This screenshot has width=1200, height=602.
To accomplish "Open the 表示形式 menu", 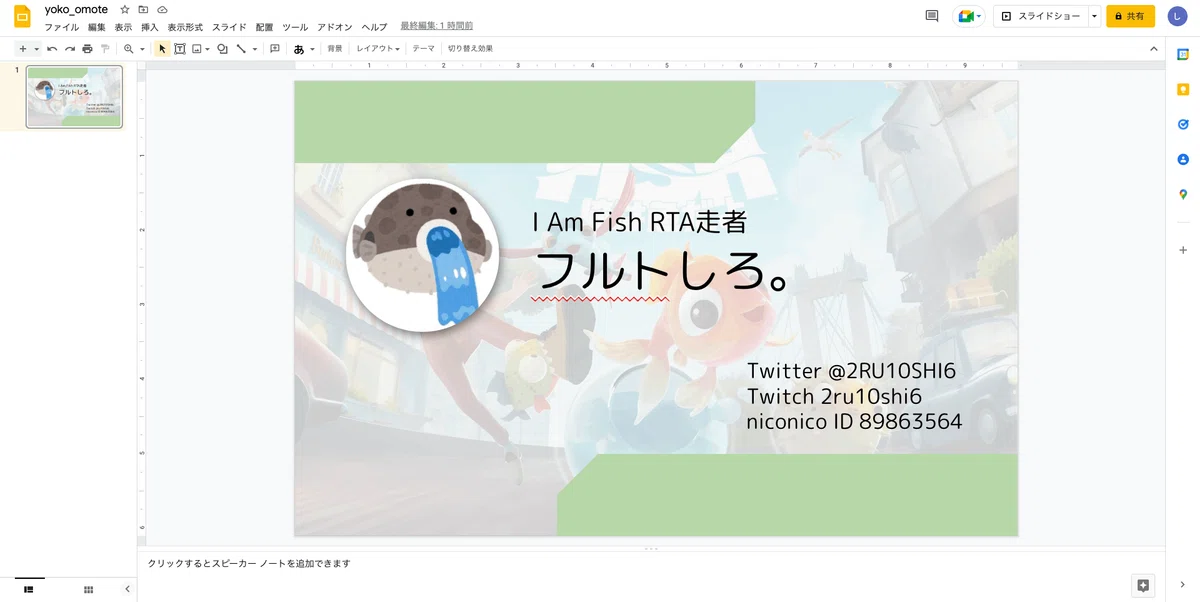I will pos(185,27).
